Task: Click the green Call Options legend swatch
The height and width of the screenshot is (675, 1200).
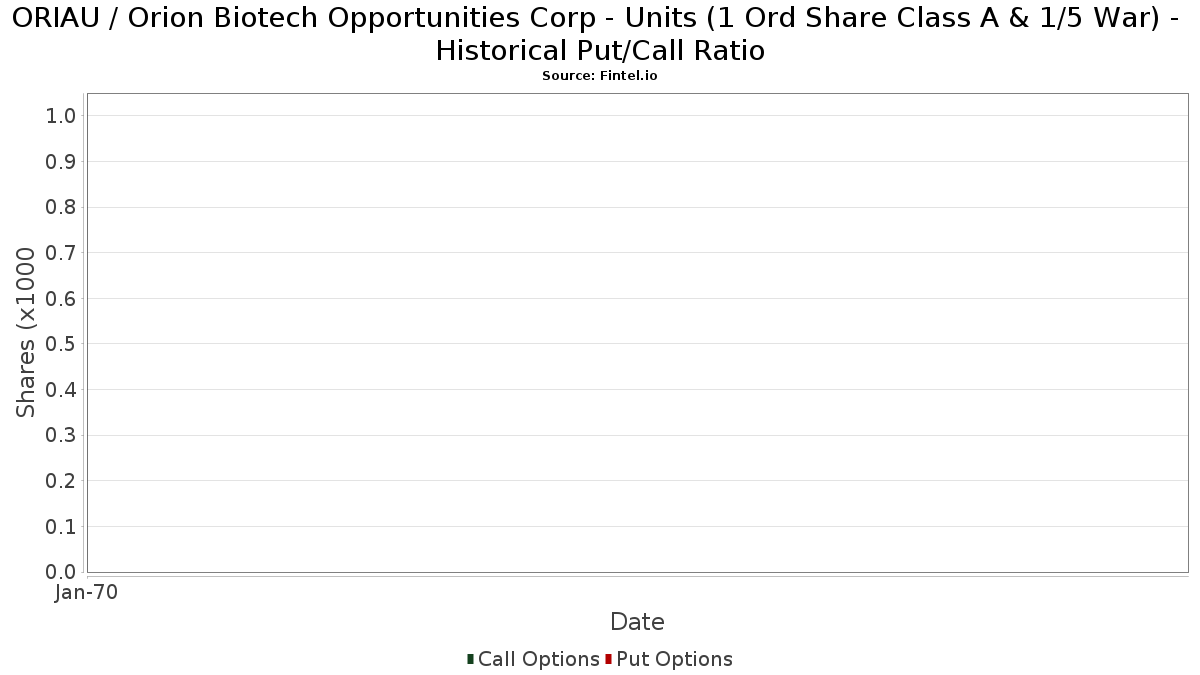Action: tap(470, 659)
